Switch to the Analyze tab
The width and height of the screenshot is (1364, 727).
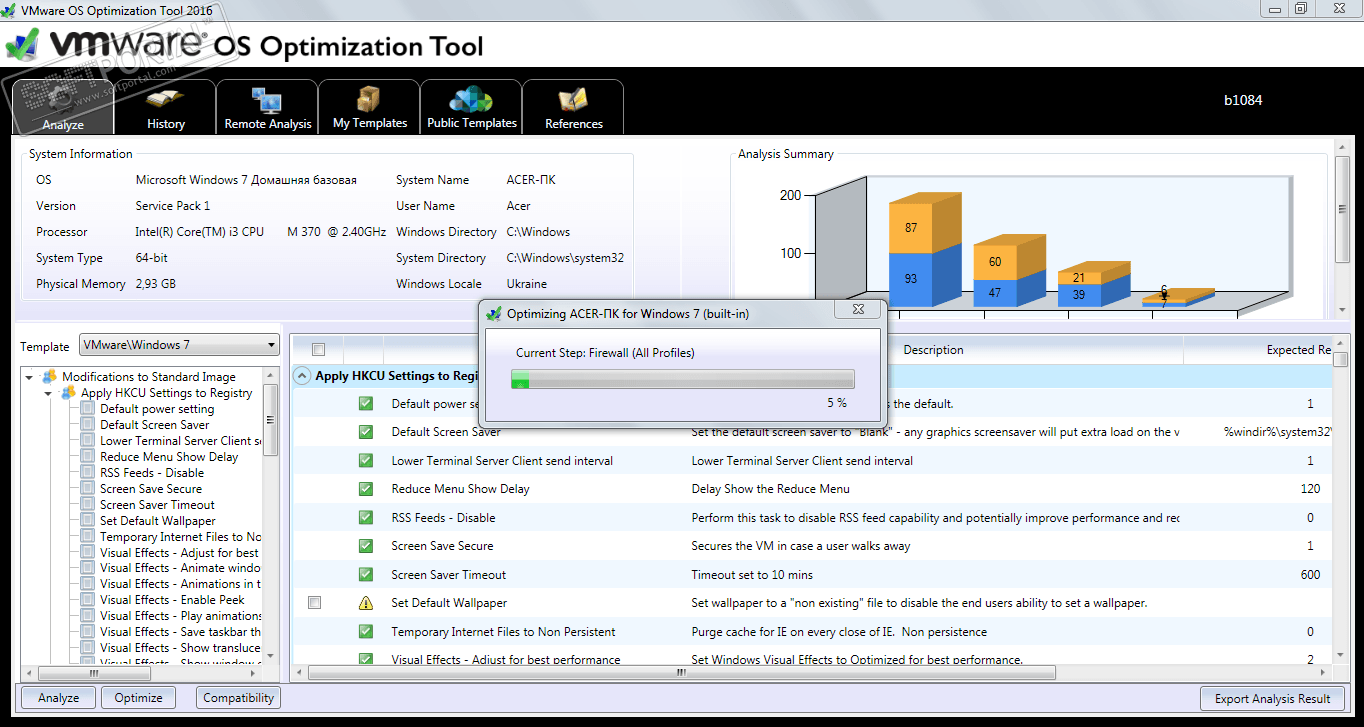point(63,107)
